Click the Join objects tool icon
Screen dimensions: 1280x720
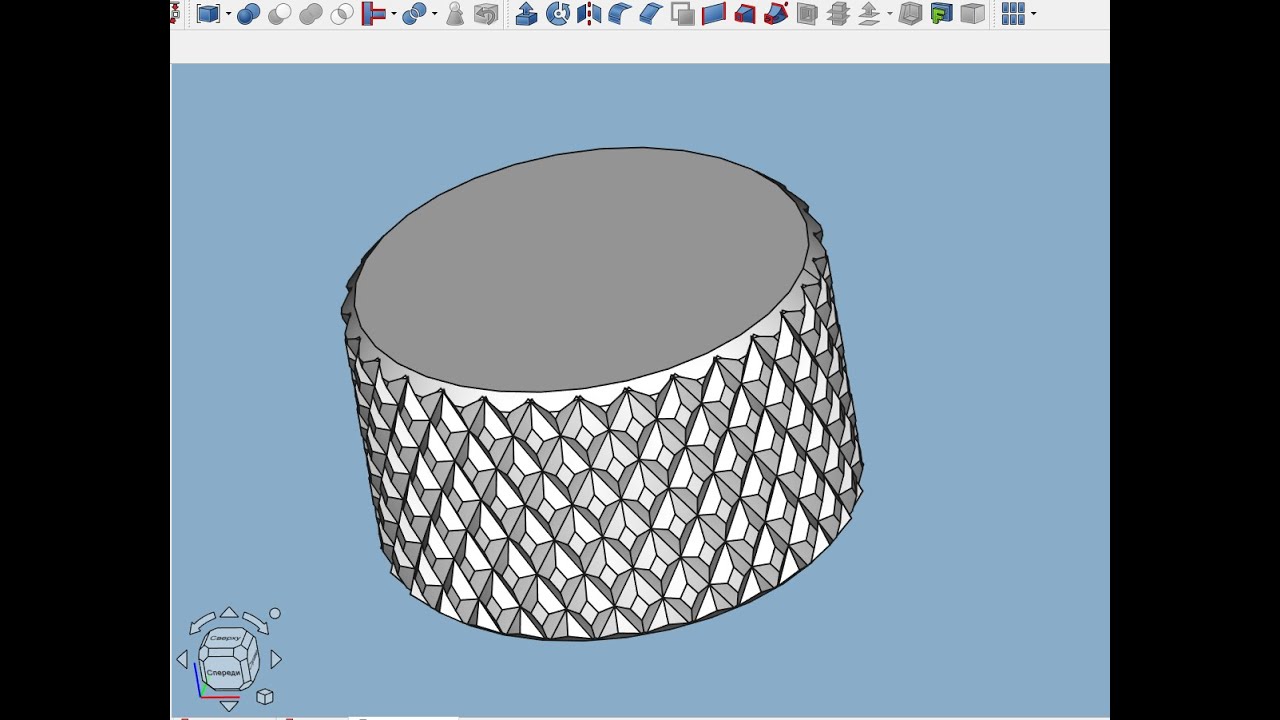click(x=373, y=13)
